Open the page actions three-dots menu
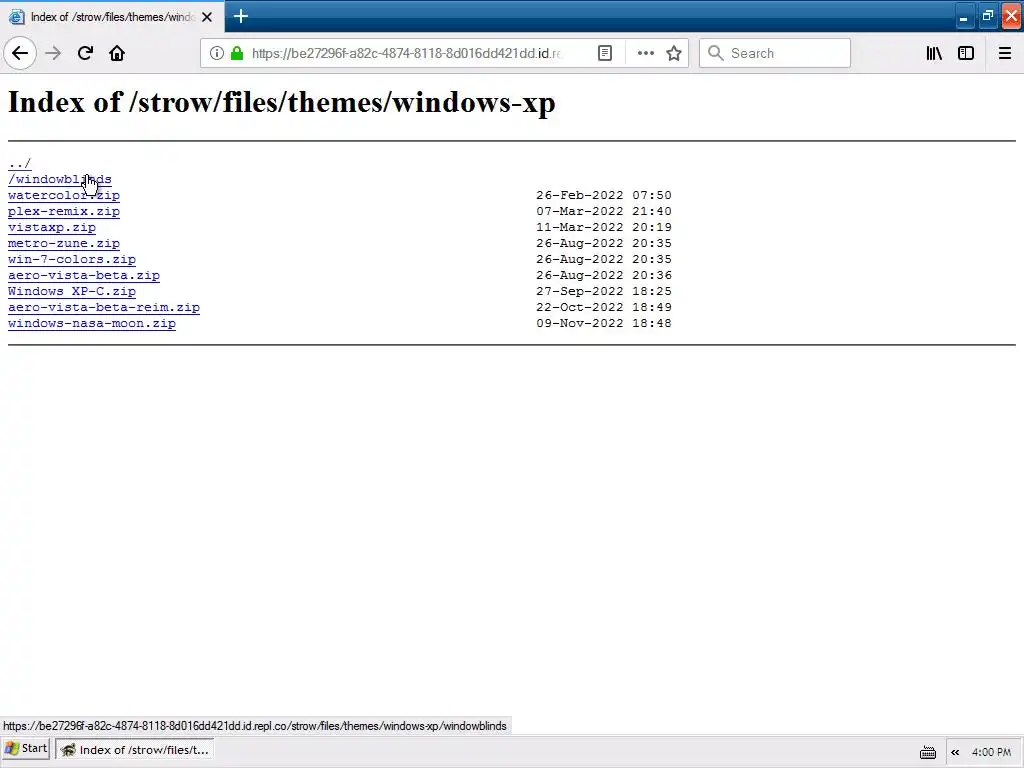Screen dimensions: 1024x768 pos(645,54)
